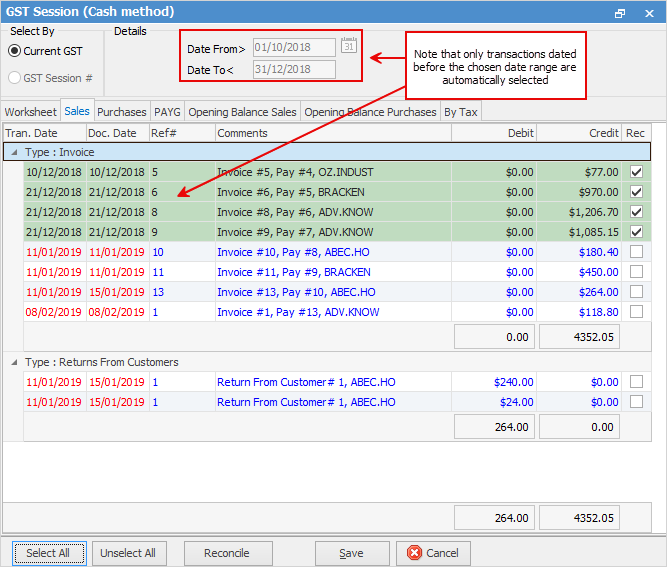Screen dimensions: 667x567
Task: Select the Invoice #5, Pay #4, OZ.INDUST comment
Action: (295, 172)
